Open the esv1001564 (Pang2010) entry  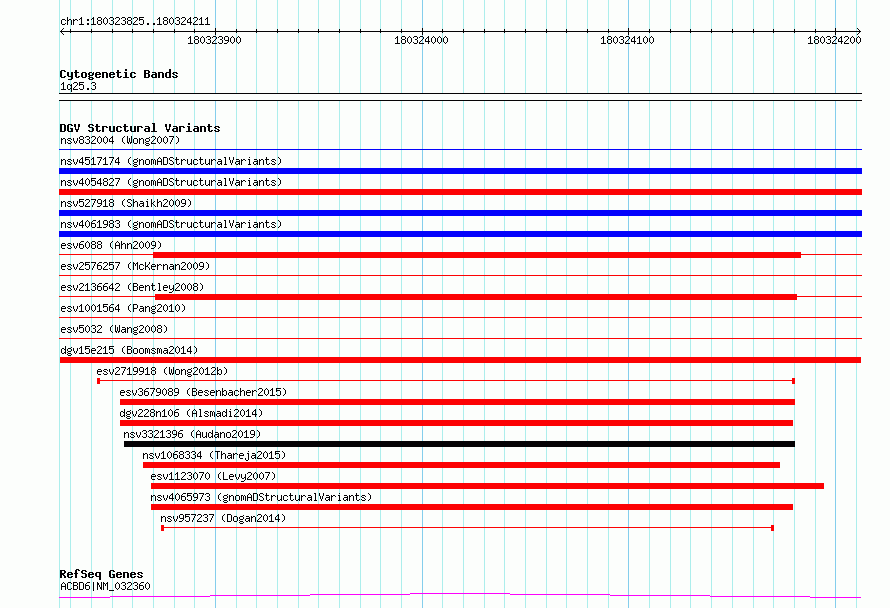(x=123, y=308)
